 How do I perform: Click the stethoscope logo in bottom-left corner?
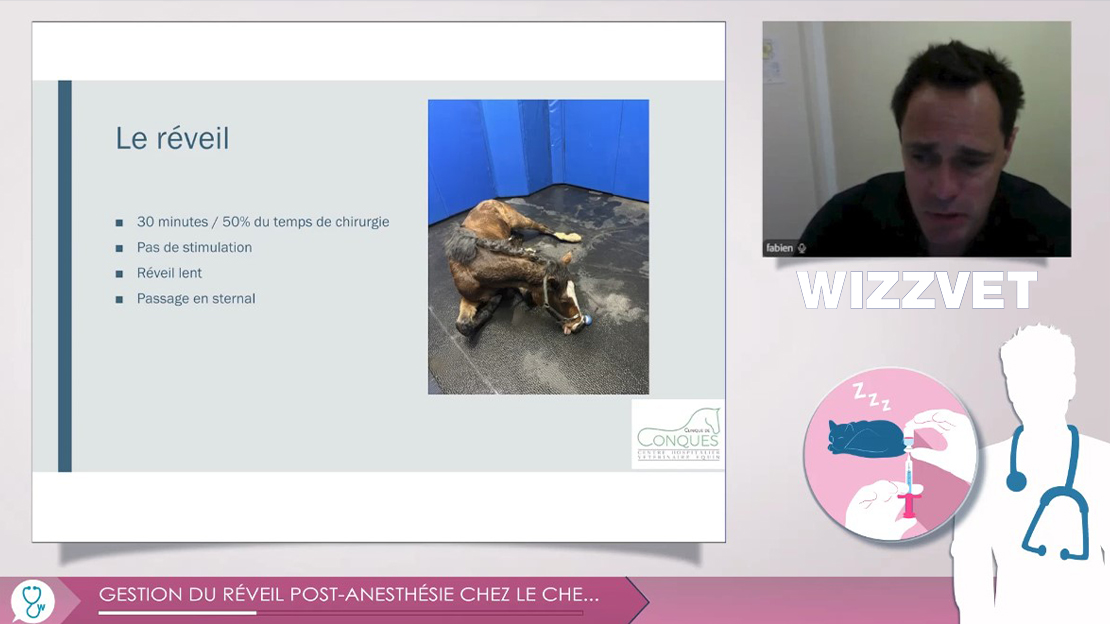[x=32, y=601]
